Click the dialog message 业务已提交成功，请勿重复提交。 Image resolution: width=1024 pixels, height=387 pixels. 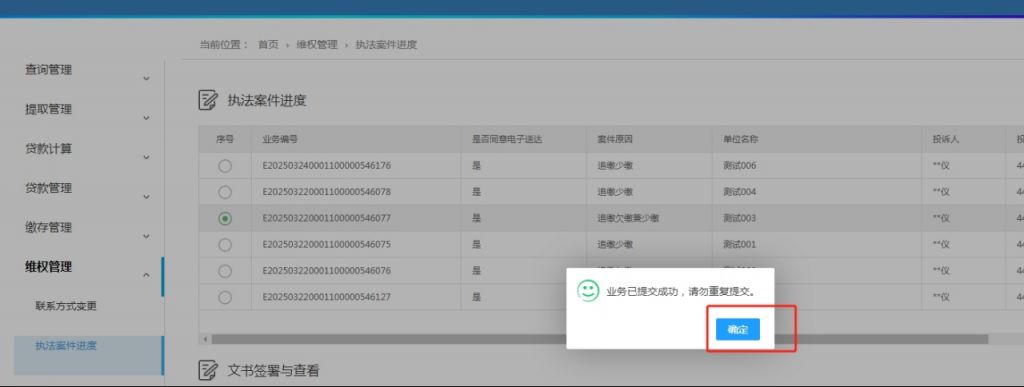tap(681, 292)
